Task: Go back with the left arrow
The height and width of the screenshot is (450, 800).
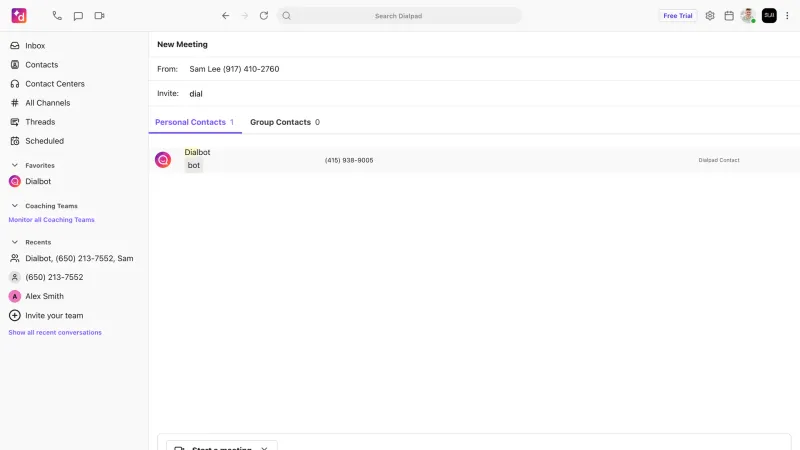Action: tap(226, 16)
